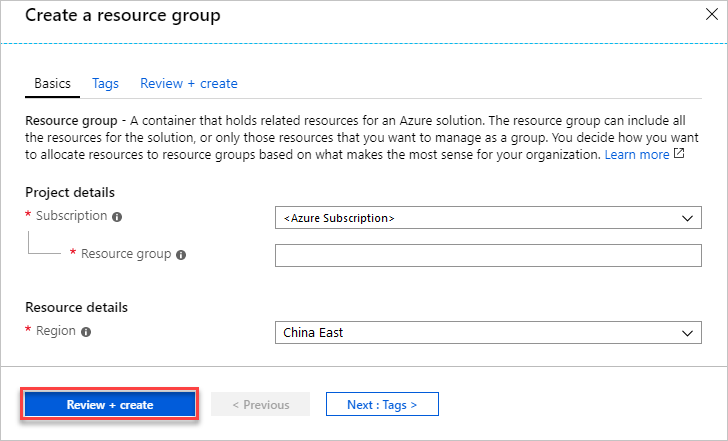This screenshot has height=441, width=728.
Task: Go to Next : Tags
Action: [381, 405]
